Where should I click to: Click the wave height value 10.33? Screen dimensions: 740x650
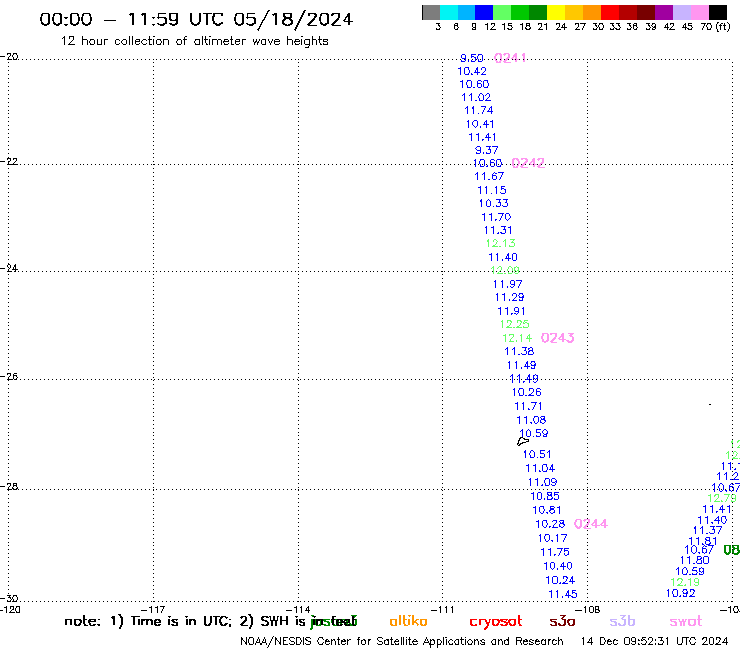[x=494, y=203]
